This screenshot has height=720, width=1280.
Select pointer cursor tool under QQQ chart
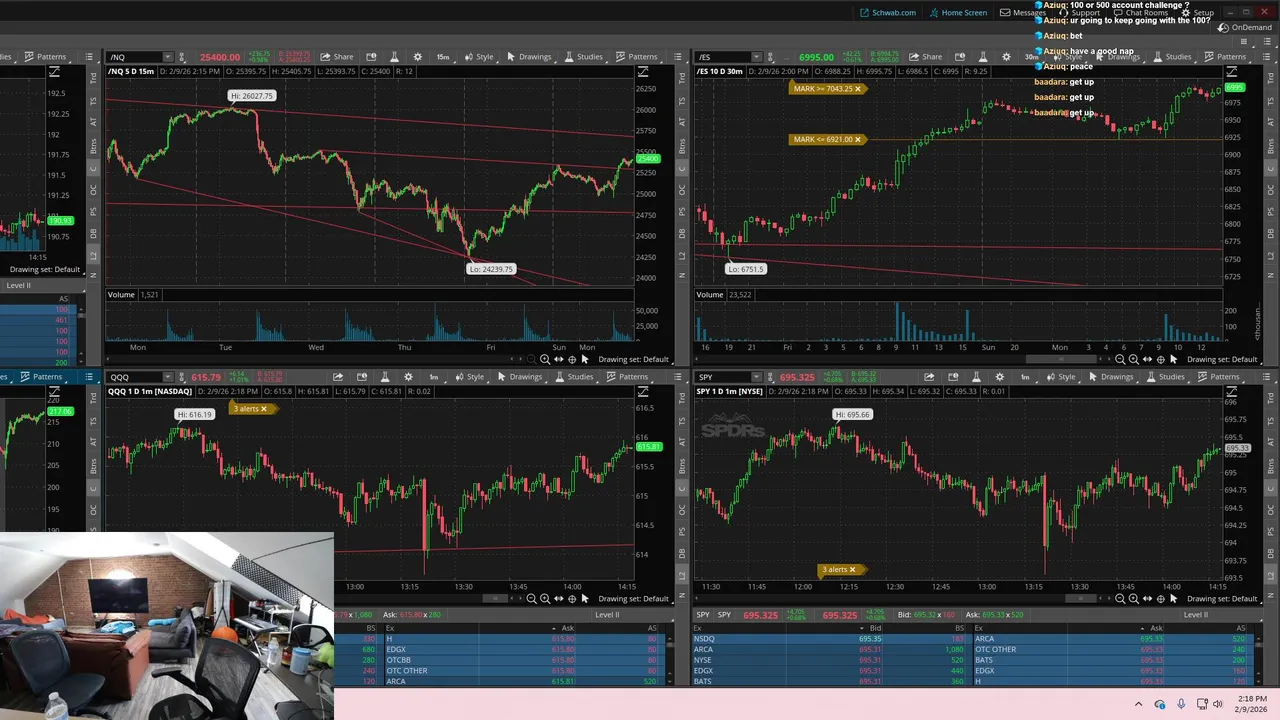585,599
